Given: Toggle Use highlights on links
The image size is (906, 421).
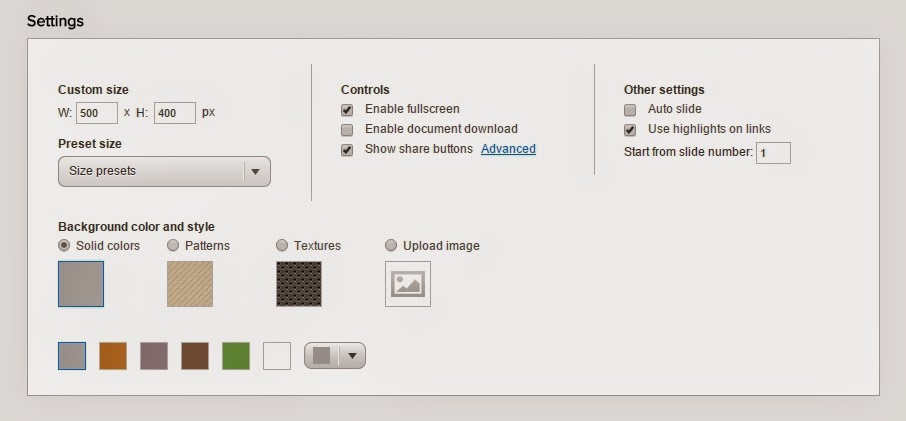Looking at the screenshot, I should (630, 130).
